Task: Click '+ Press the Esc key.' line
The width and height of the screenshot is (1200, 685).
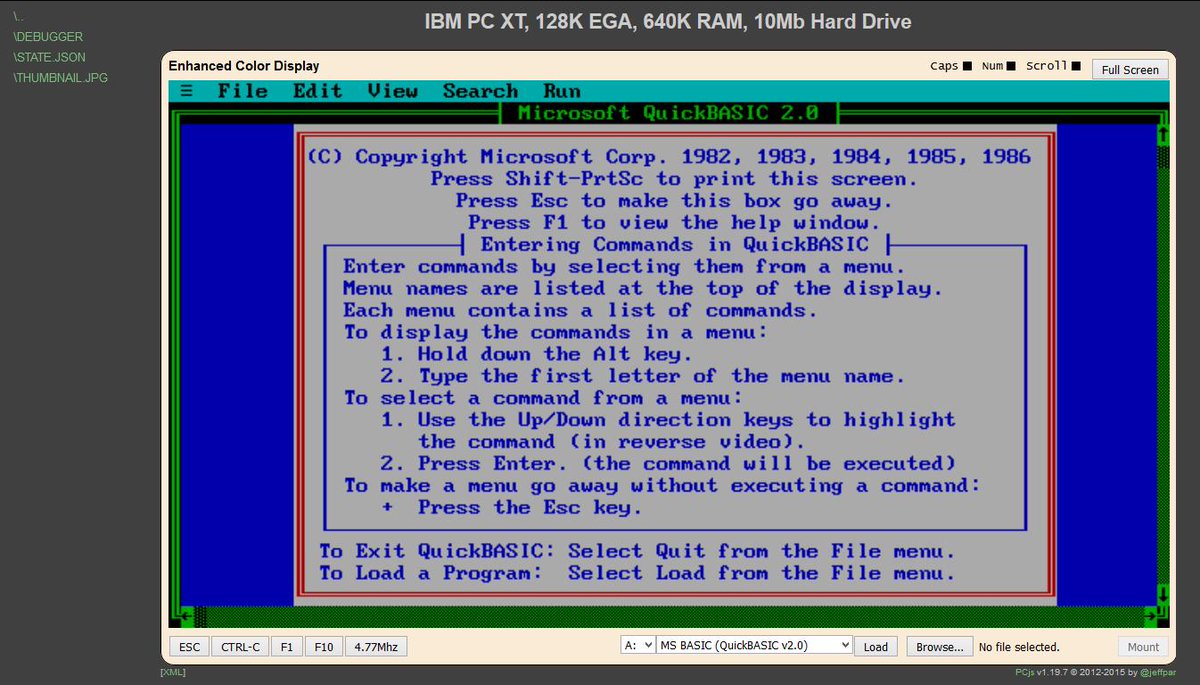Action: pyautogui.click(x=512, y=507)
